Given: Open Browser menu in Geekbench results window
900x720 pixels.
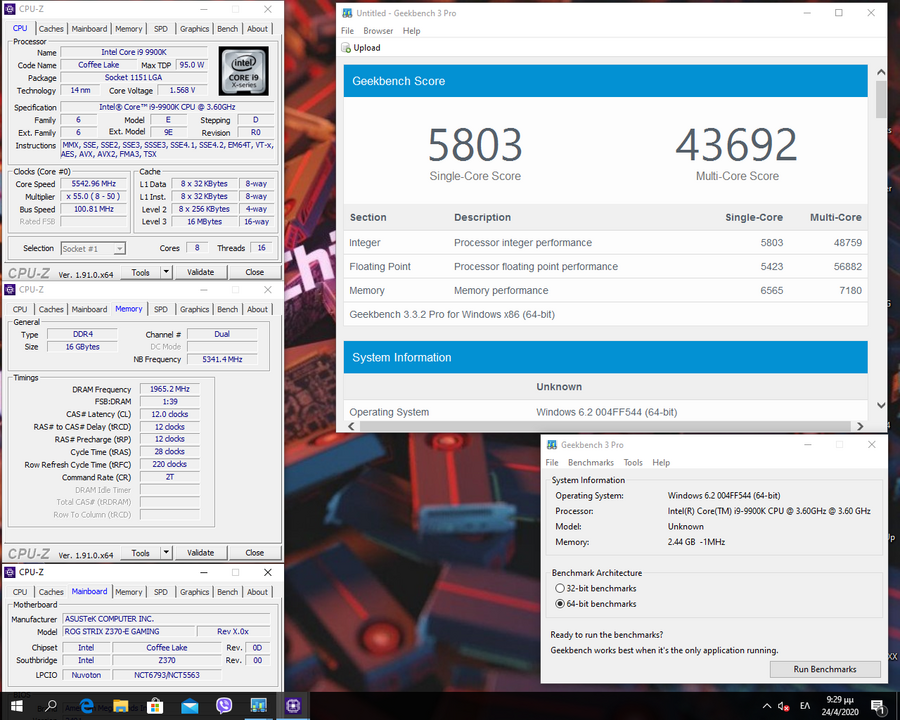Looking at the screenshot, I should click(378, 31).
